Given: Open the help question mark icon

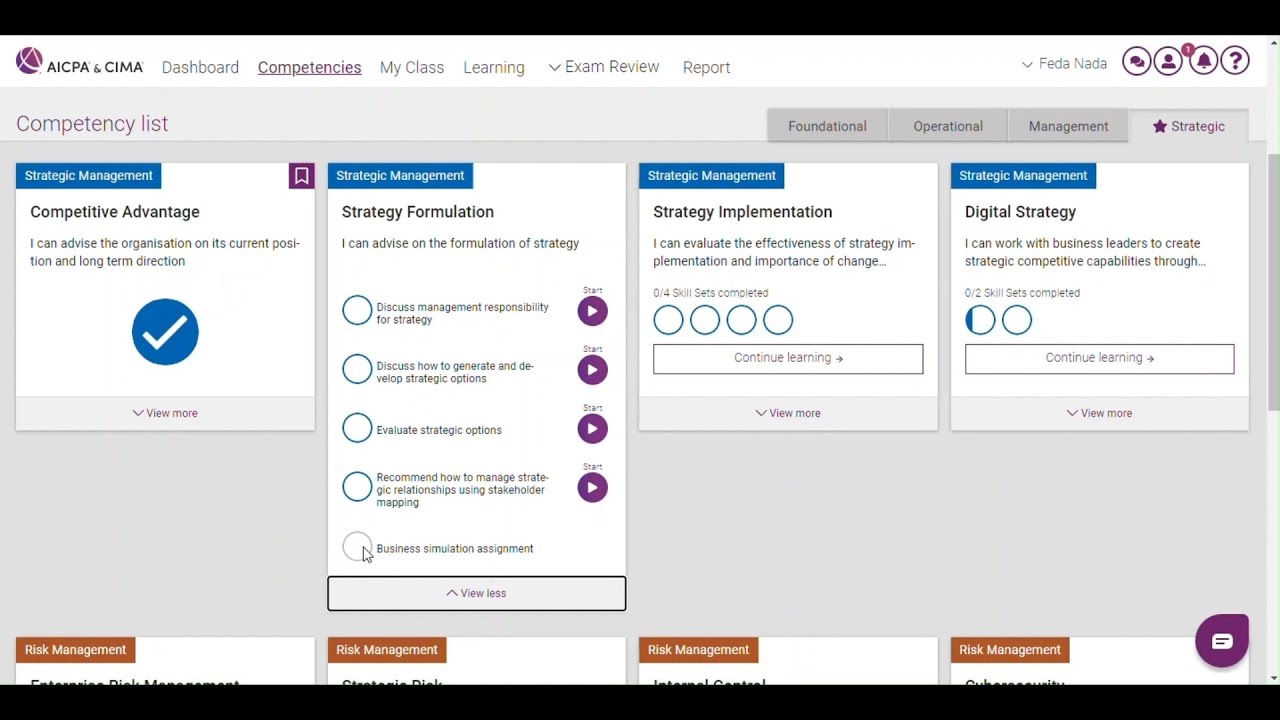Looking at the screenshot, I should [1235, 61].
